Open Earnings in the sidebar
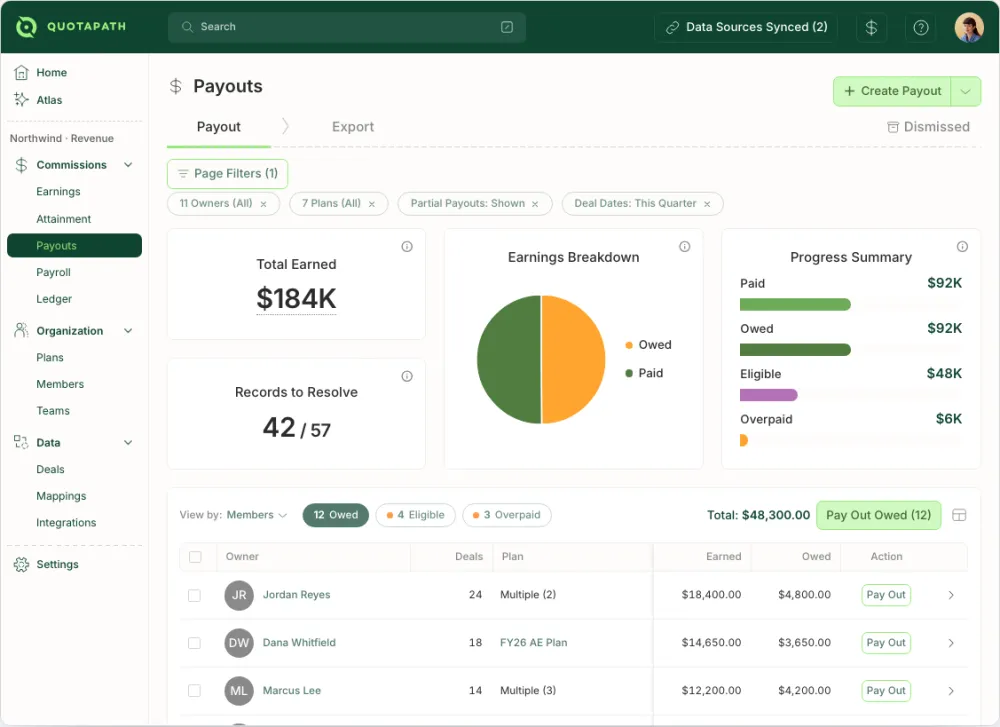This screenshot has height=727, width=1000. coord(58,191)
